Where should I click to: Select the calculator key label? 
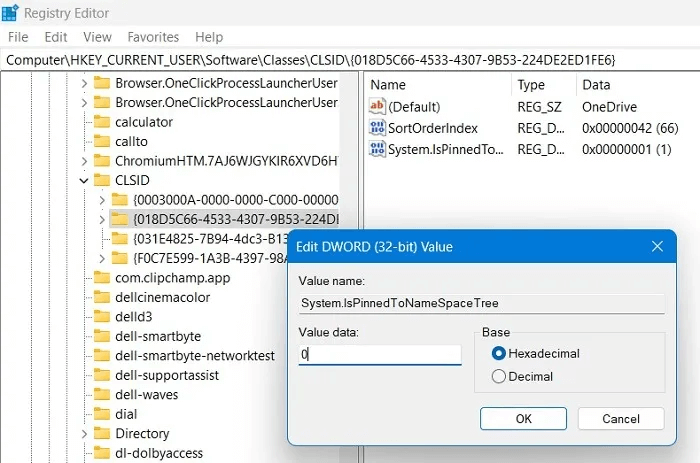pos(144,122)
